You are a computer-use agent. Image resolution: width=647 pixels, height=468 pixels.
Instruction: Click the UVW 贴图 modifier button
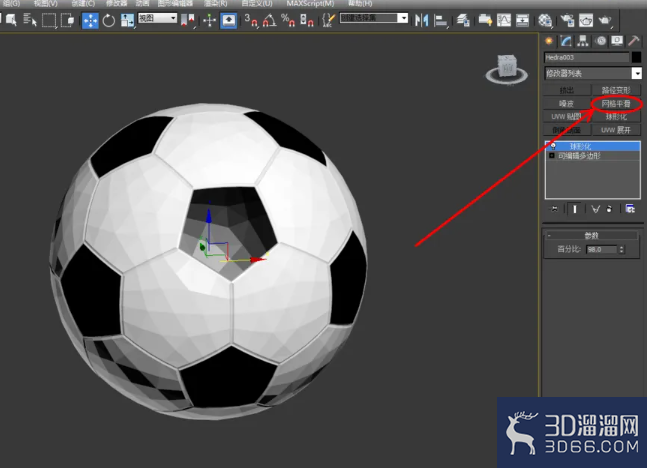[567, 117]
